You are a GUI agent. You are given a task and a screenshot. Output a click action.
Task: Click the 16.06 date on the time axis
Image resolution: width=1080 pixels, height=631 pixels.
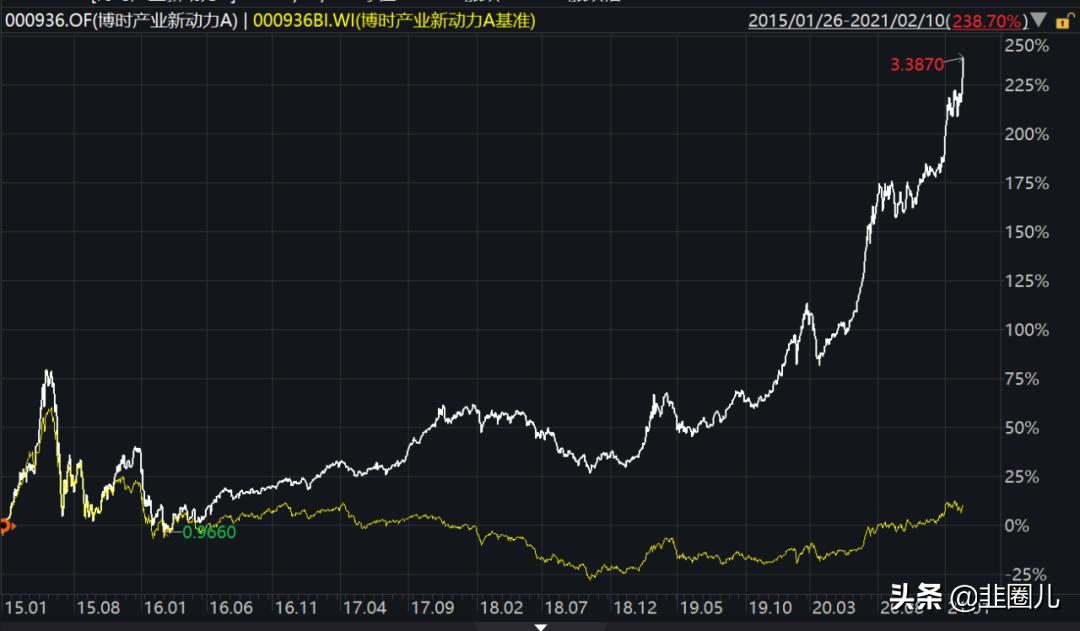pyautogui.click(x=231, y=608)
